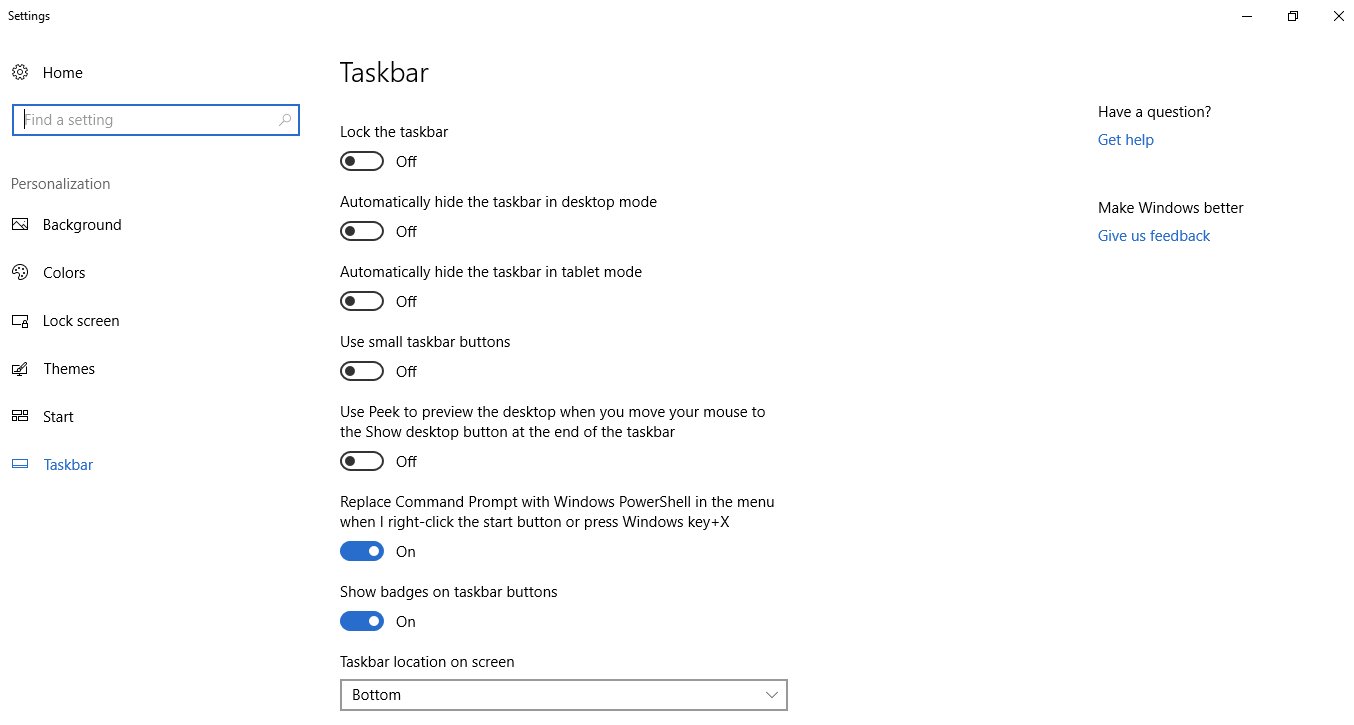Choose Start under Personalization
Viewport: 1354px width, 725px height.
[x=57, y=416]
